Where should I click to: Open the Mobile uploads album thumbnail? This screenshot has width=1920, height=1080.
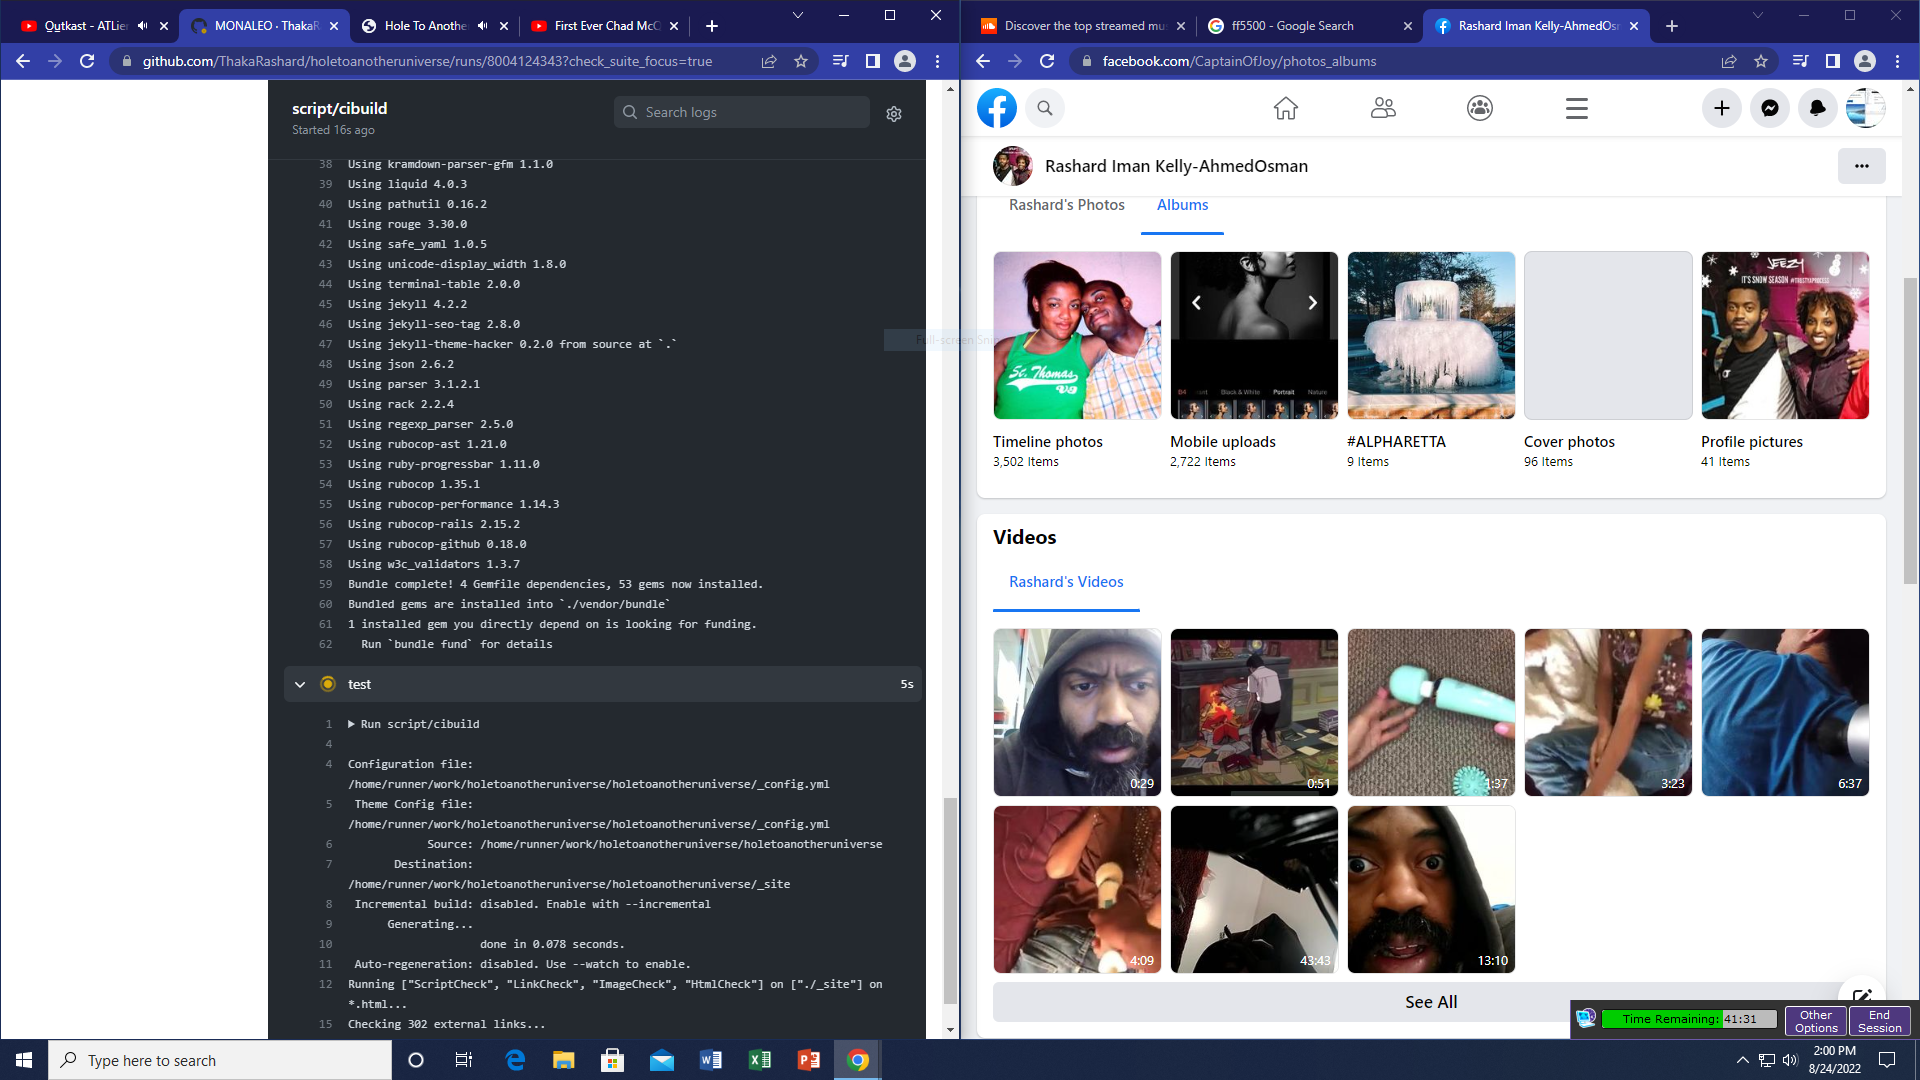click(x=1253, y=335)
